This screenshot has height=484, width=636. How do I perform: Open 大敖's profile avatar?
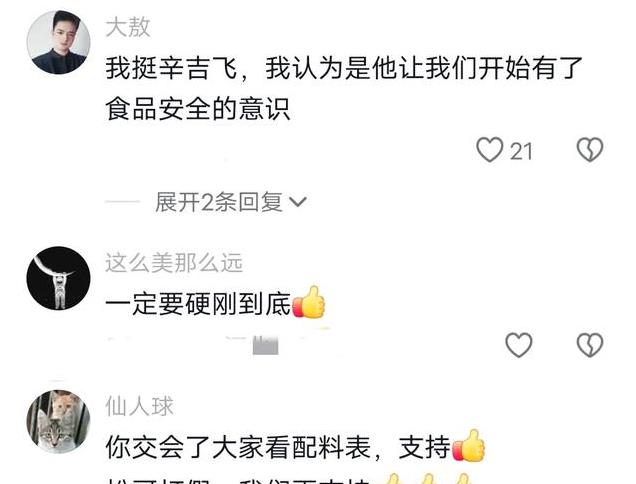click(58, 42)
